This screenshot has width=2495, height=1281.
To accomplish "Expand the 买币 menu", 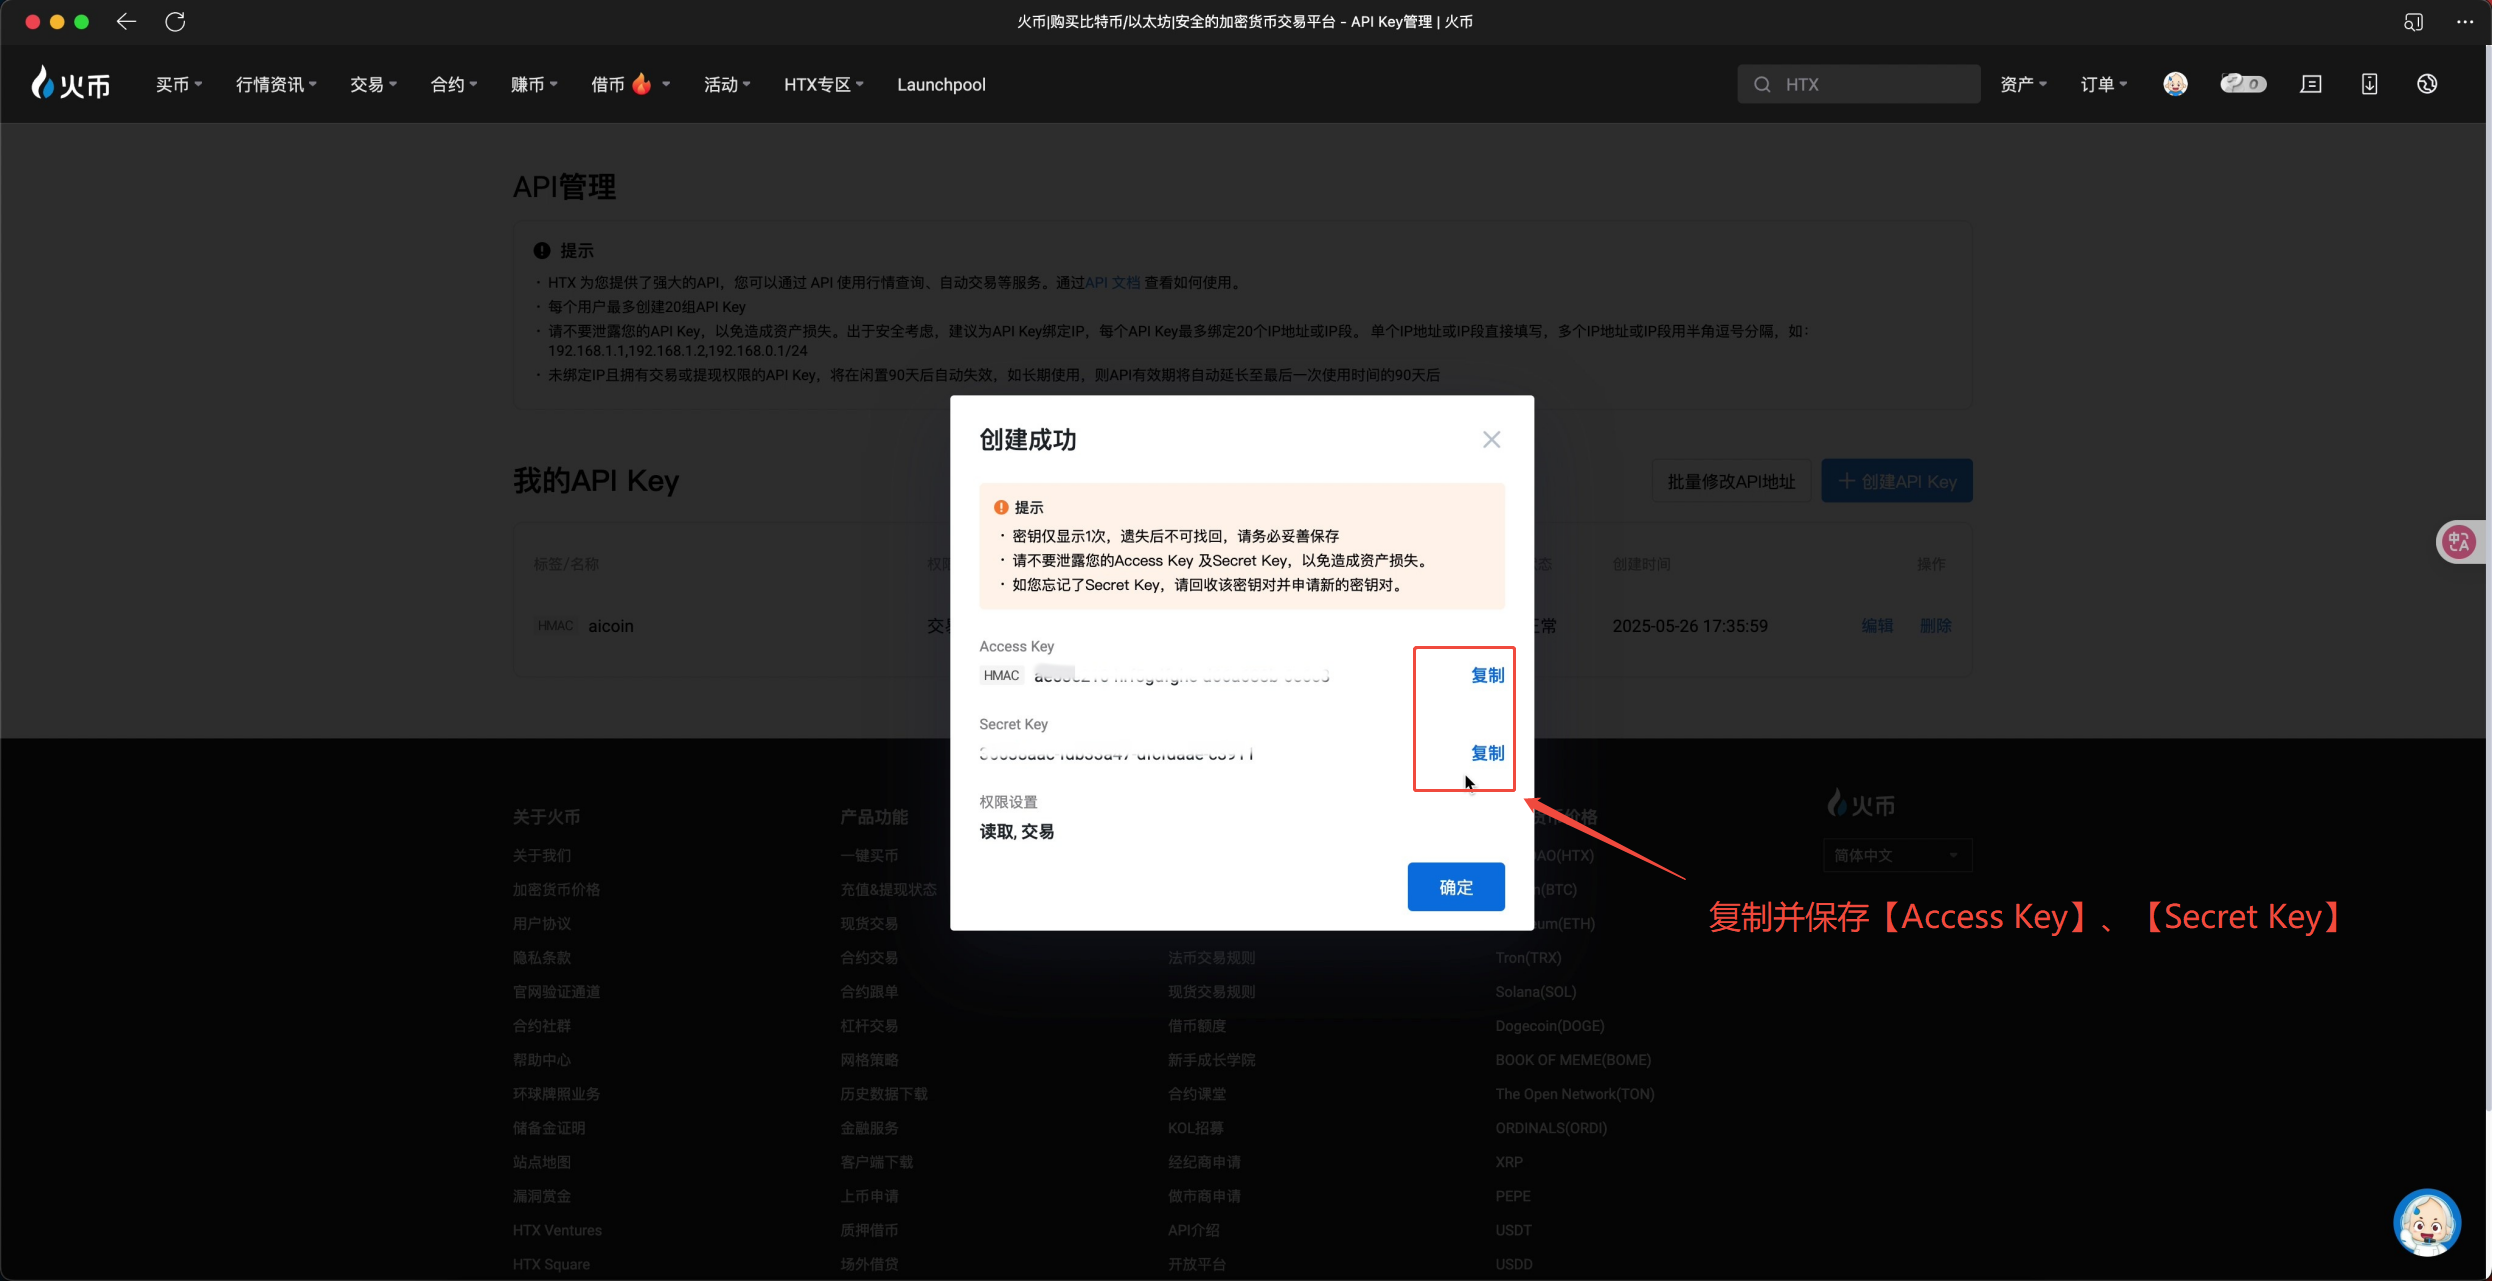I will [179, 85].
